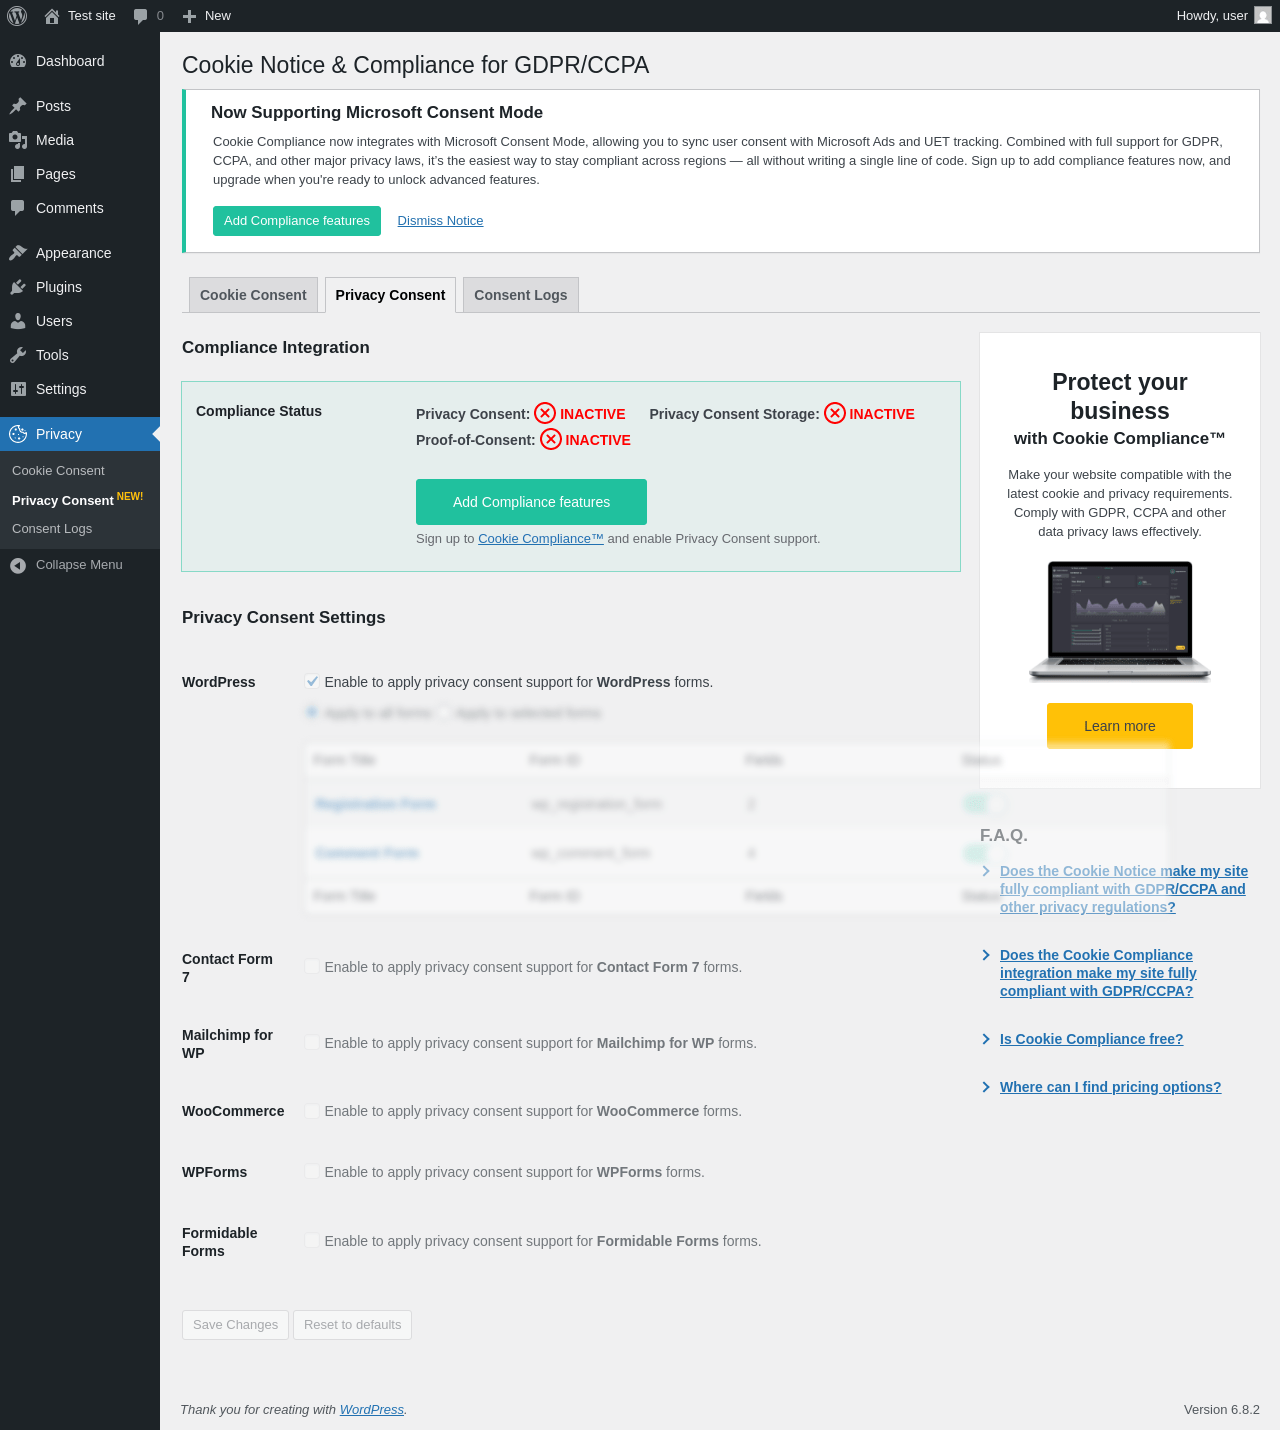Open the Settings menu label
The height and width of the screenshot is (1430, 1280).
[61, 389]
